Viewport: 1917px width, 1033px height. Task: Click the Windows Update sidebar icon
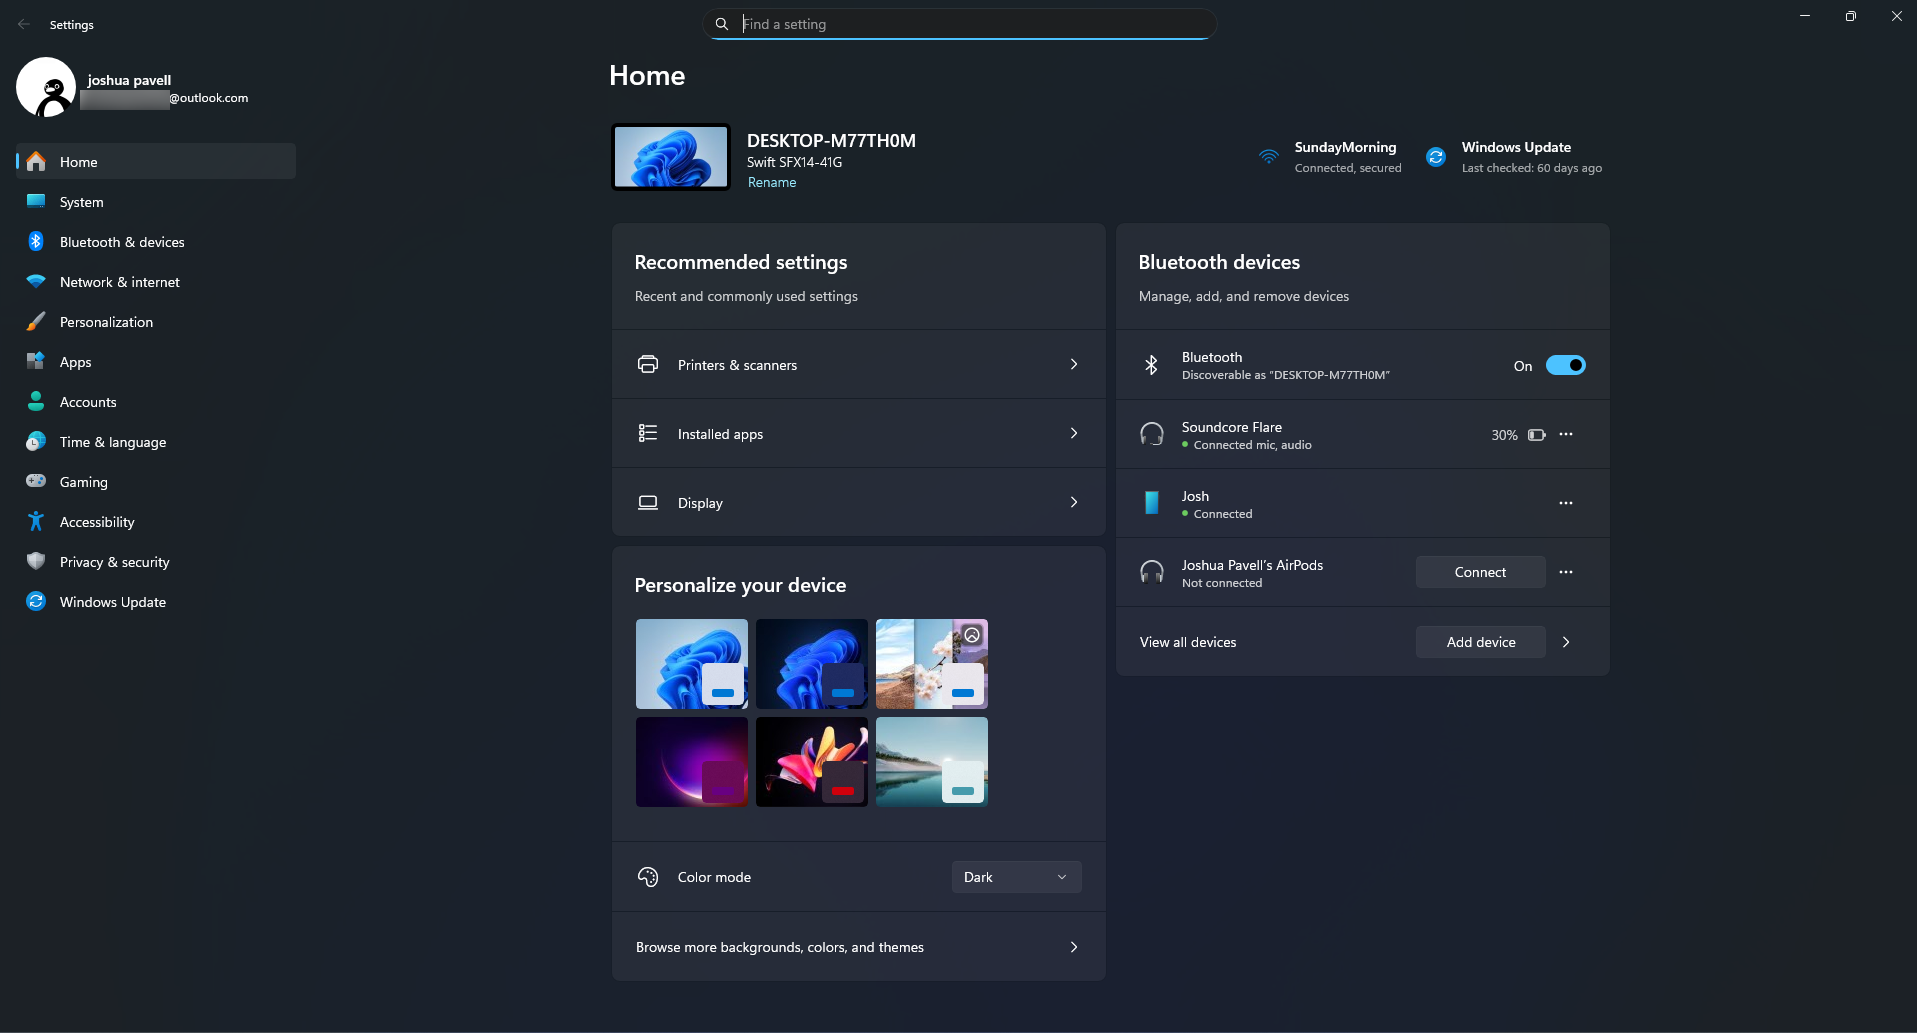click(36, 601)
